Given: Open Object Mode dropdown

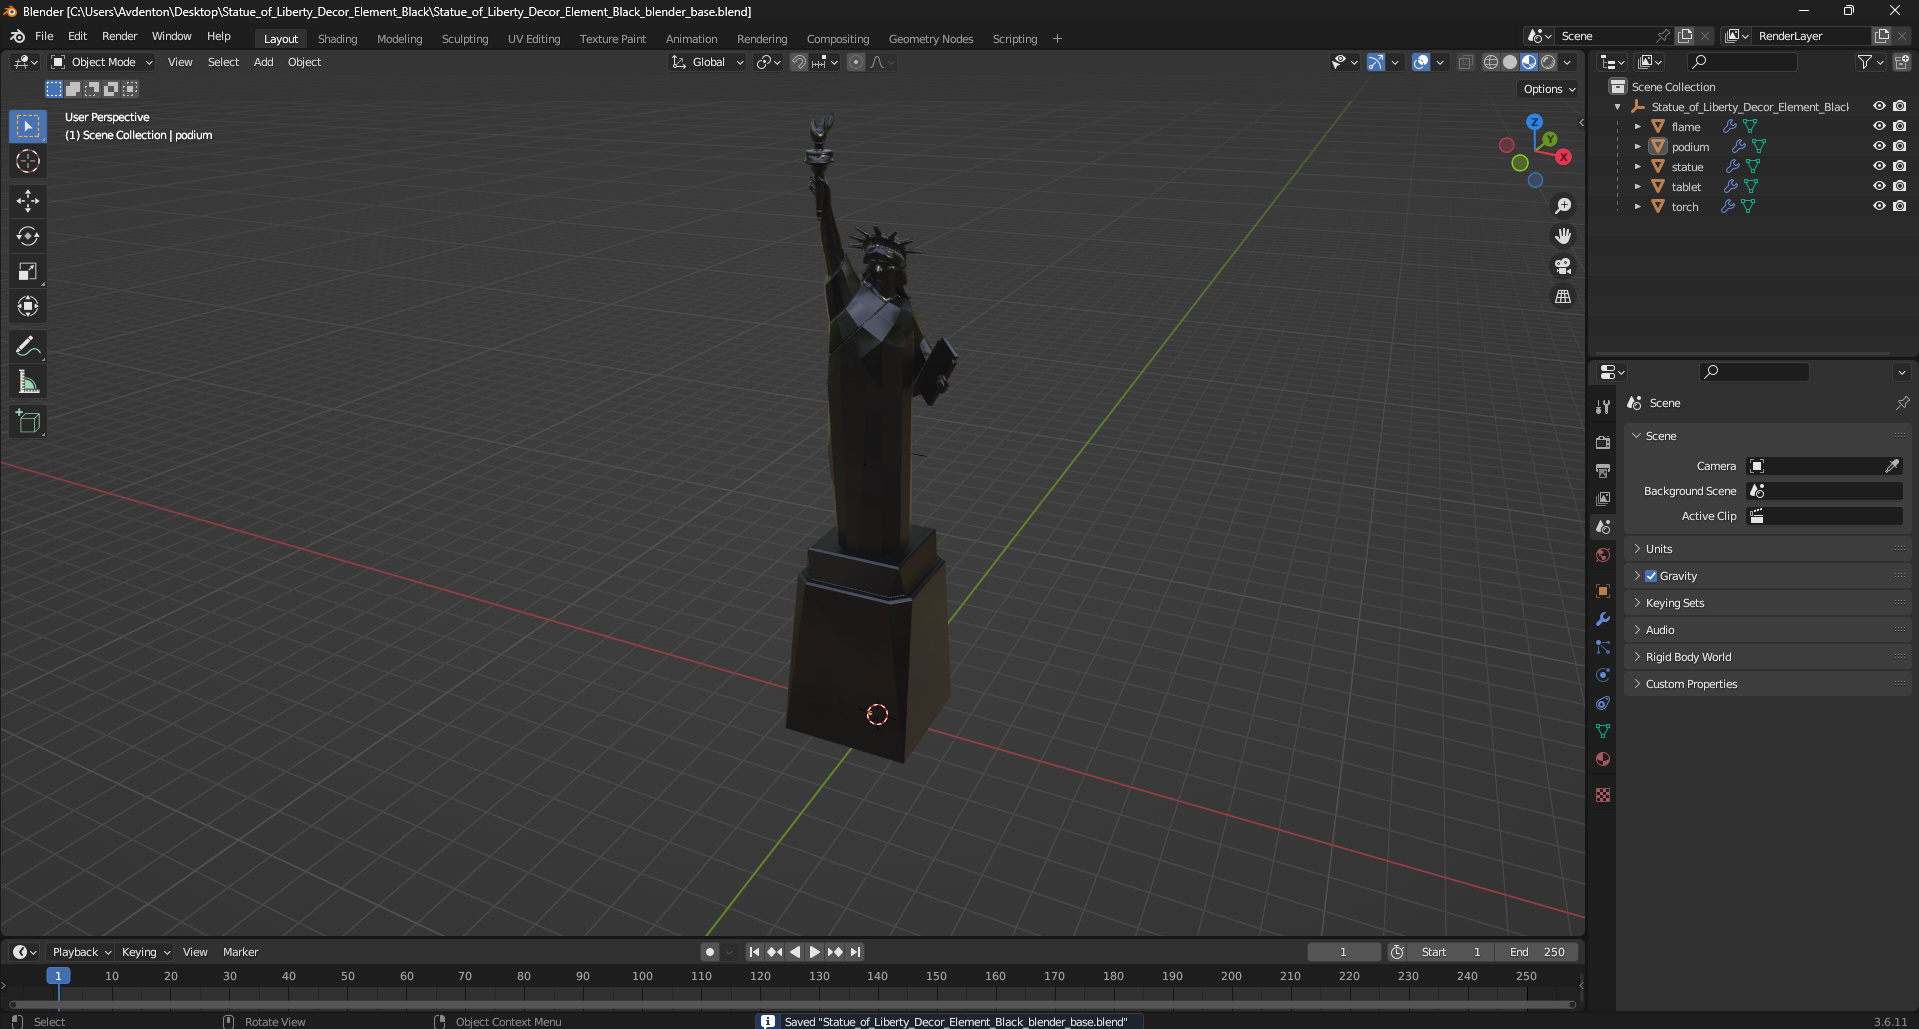Looking at the screenshot, I should (x=102, y=62).
